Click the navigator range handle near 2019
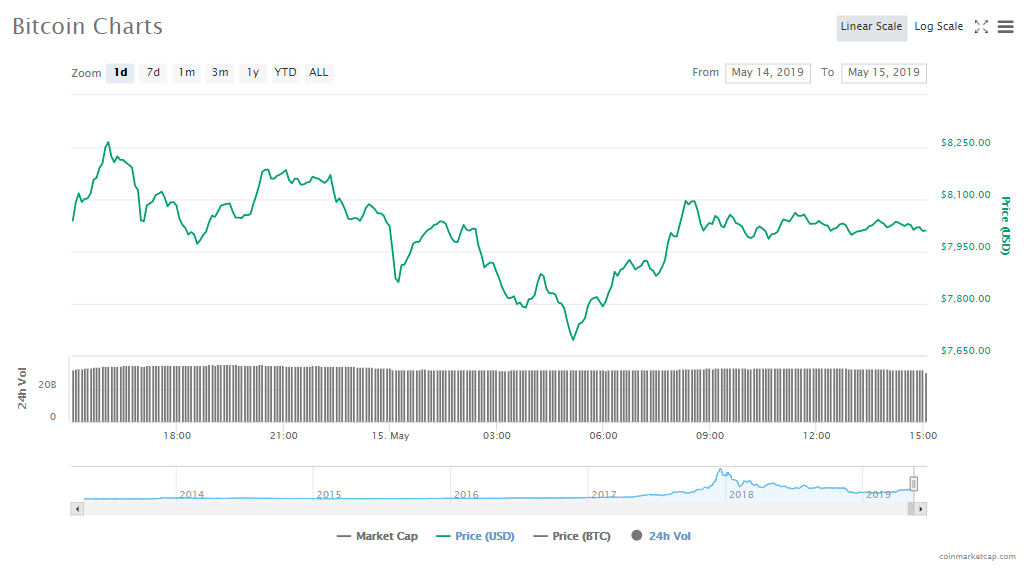The height and width of the screenshot is (570, 1034). (x=913, y=484)
